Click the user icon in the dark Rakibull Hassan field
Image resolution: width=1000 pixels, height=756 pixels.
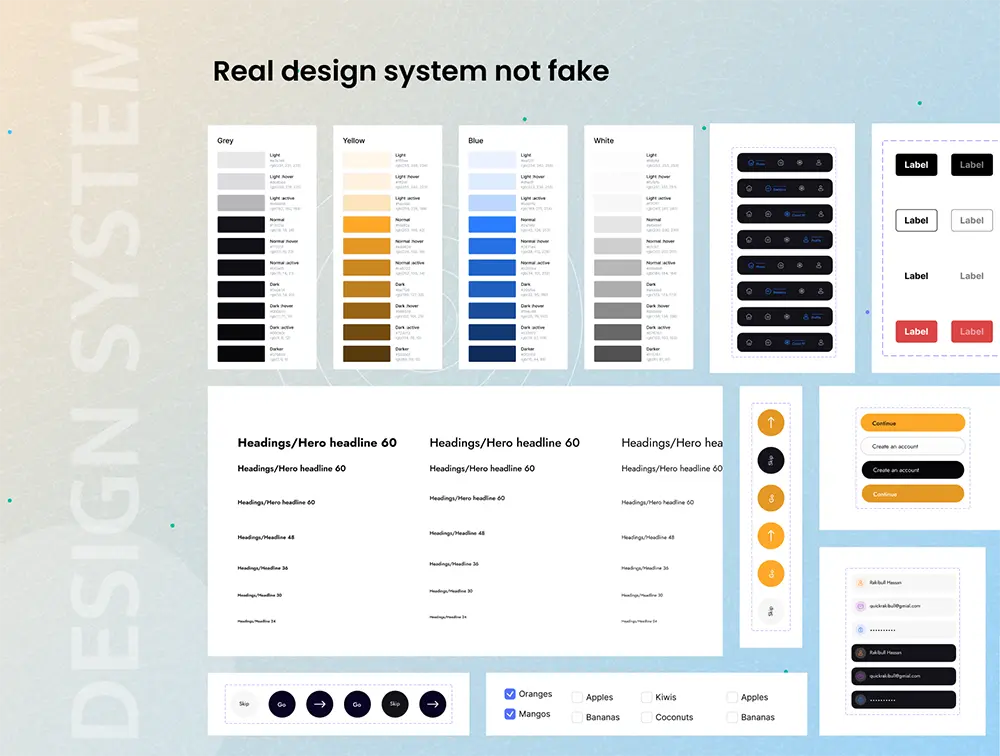tap(860, 652)
